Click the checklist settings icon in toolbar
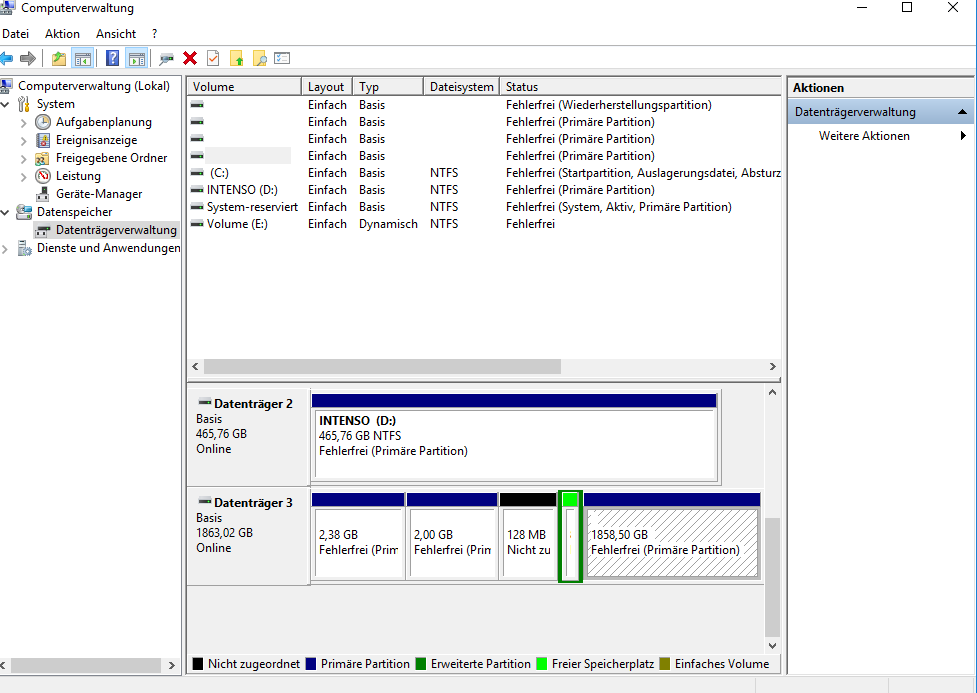 [x=282, y=58]
